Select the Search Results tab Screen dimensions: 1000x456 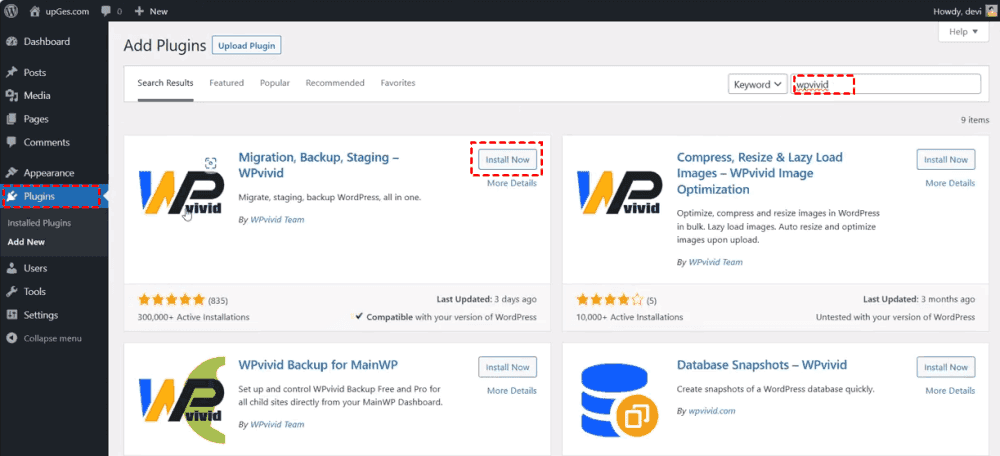(x=165, y=83)
